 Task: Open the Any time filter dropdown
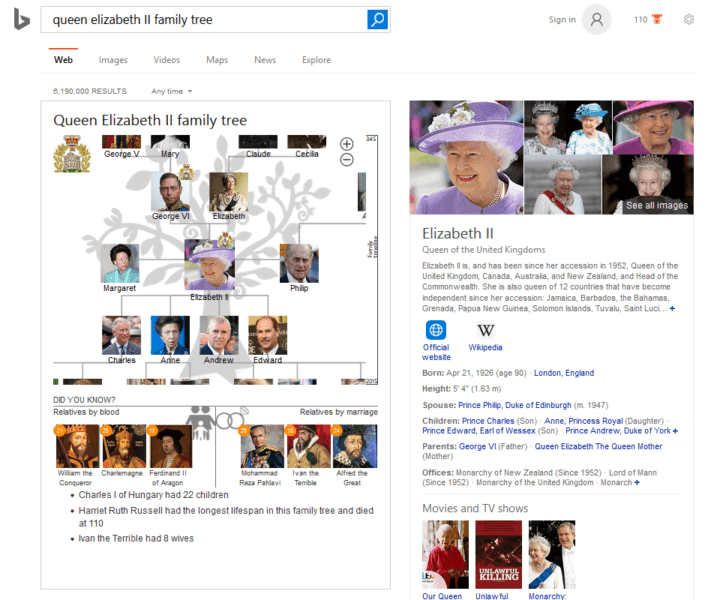point(172,91)
